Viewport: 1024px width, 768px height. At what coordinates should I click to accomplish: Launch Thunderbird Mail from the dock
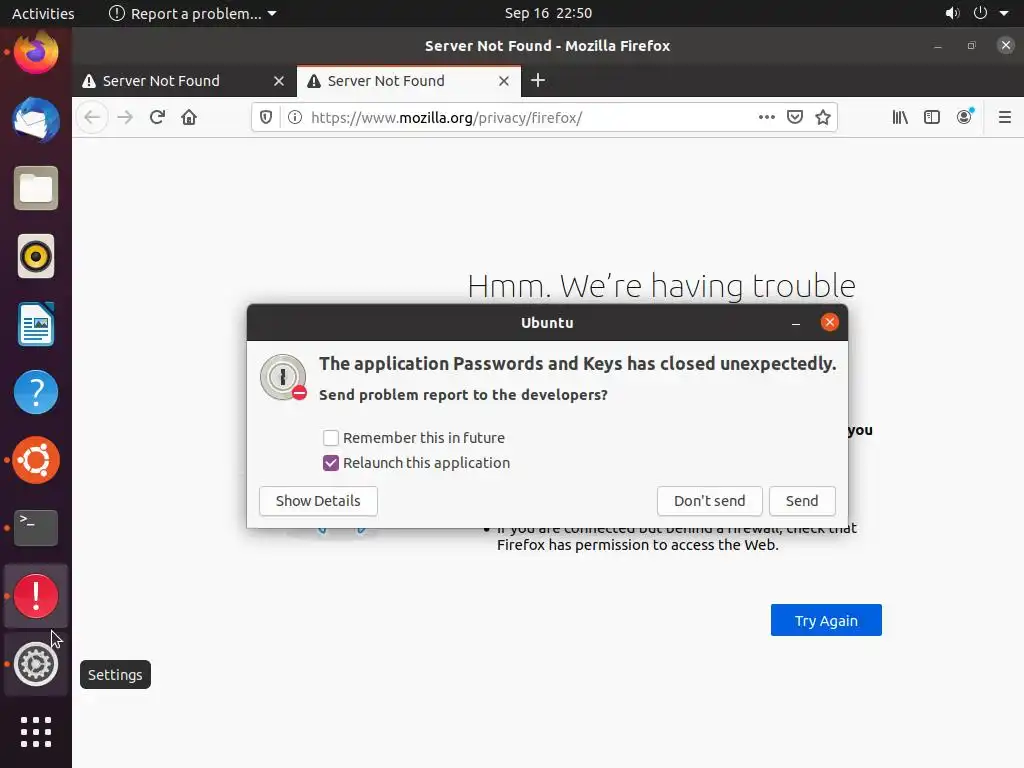click(x=36, y=120)
